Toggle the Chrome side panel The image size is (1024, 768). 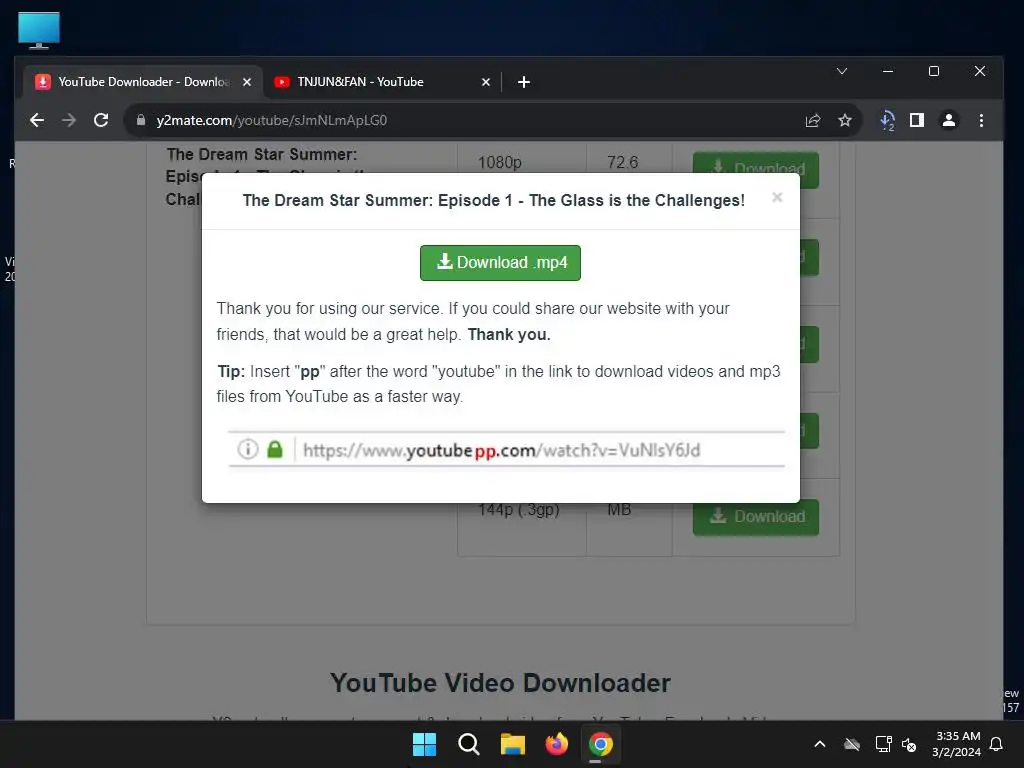coord(917,120)
